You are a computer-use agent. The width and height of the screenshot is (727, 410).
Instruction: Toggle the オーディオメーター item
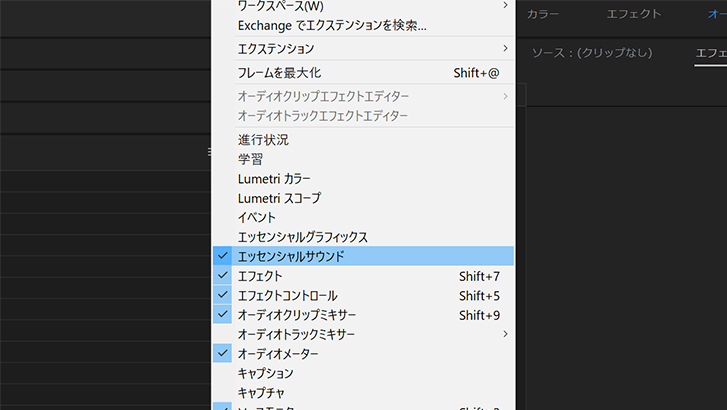click(363, 354)
